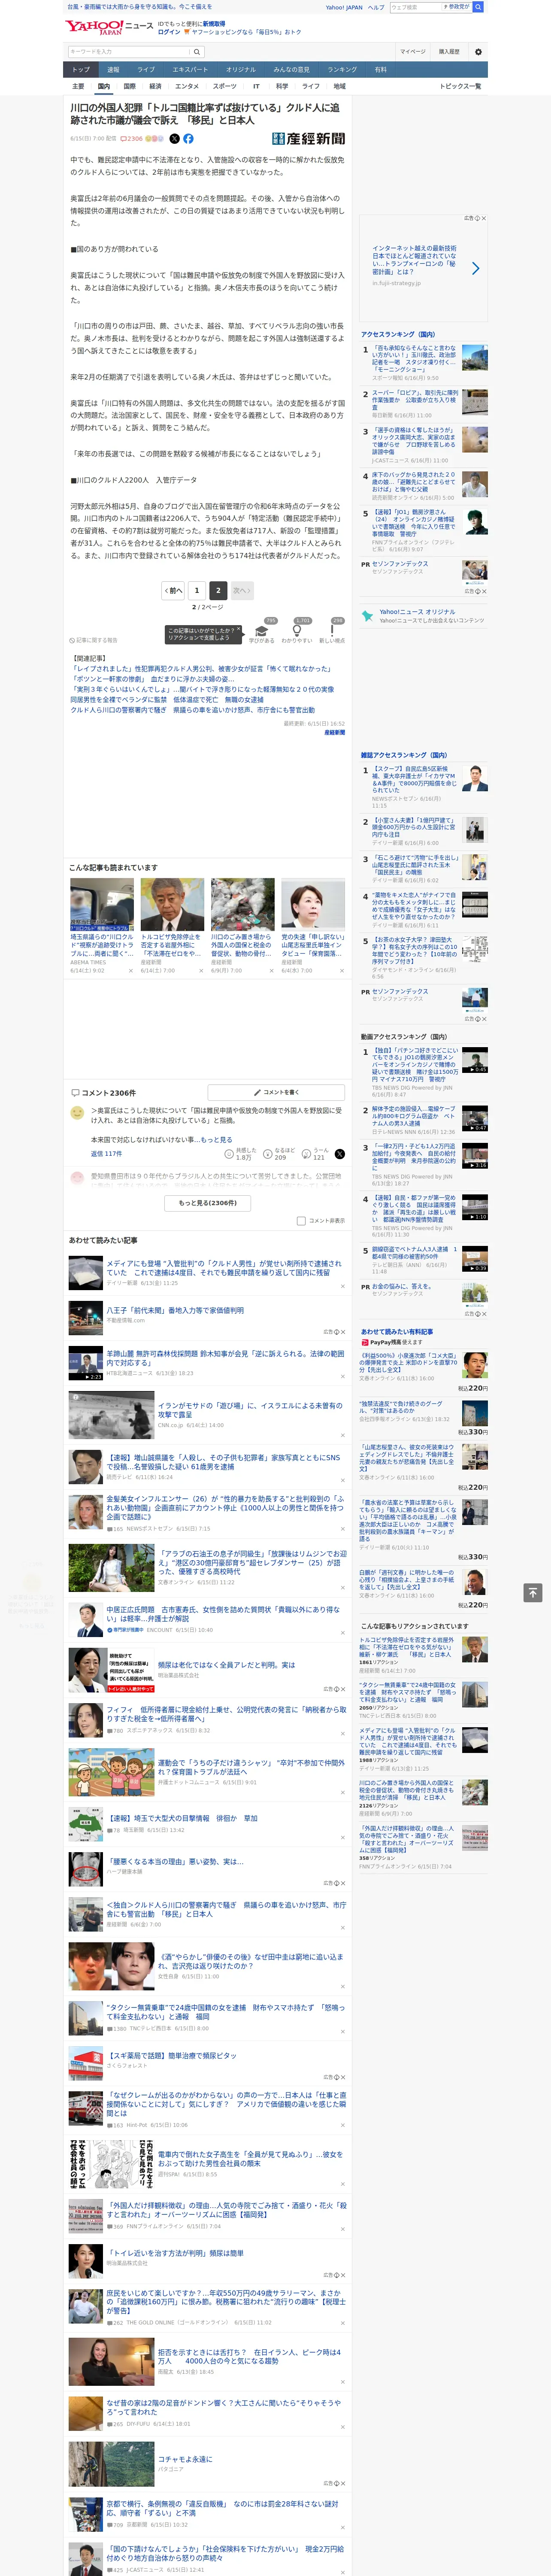The image size is (551, 2576).
Task: Select the スポーツ category tab
Action: click(225, 86)
